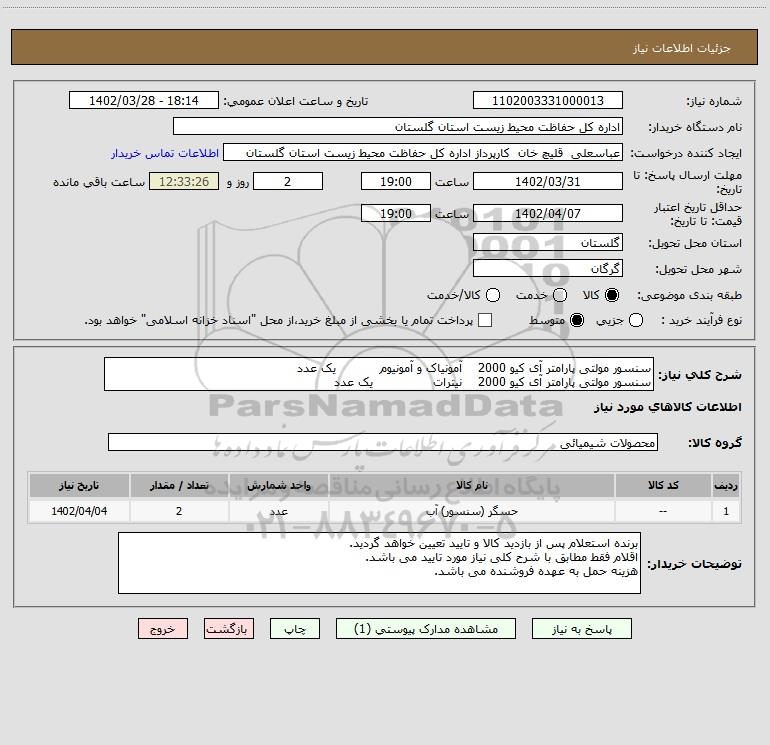Select the متوسط purchase type radio
The height and width of the screenshot is (745, 770).
click(x=577, y=320)
